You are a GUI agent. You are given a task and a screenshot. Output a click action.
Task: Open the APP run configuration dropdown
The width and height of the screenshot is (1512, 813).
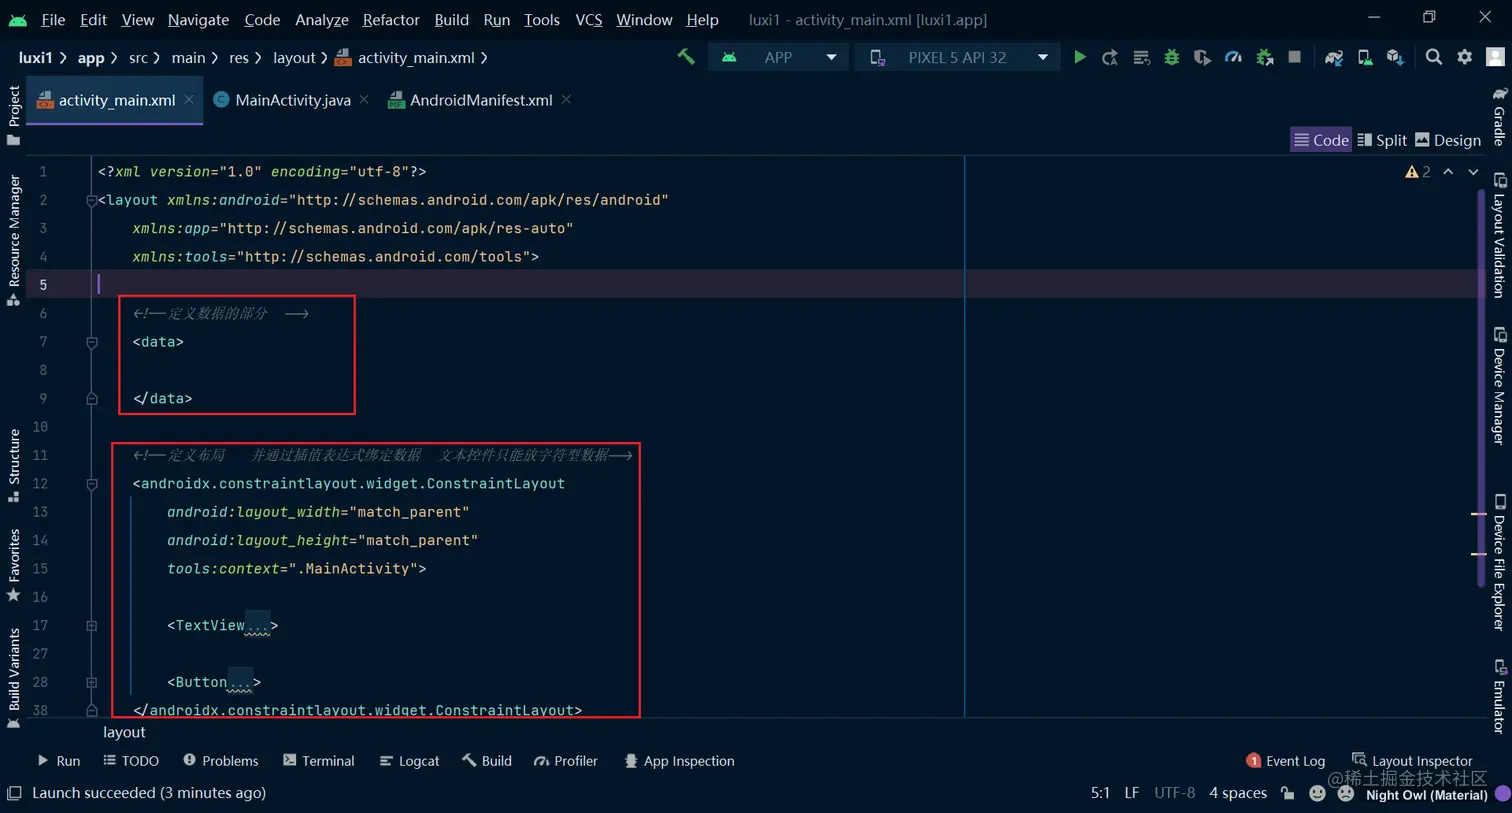coord(779,57)
